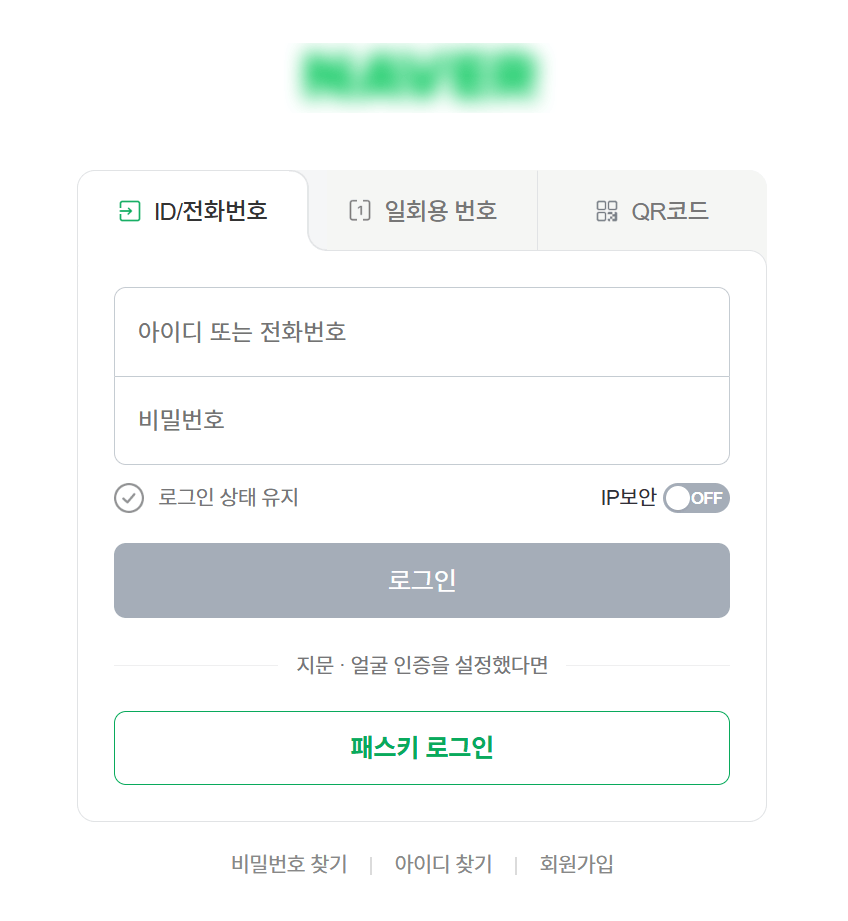Click the checkmark circle icon
The image size is (848, 921).
[129, 498]
